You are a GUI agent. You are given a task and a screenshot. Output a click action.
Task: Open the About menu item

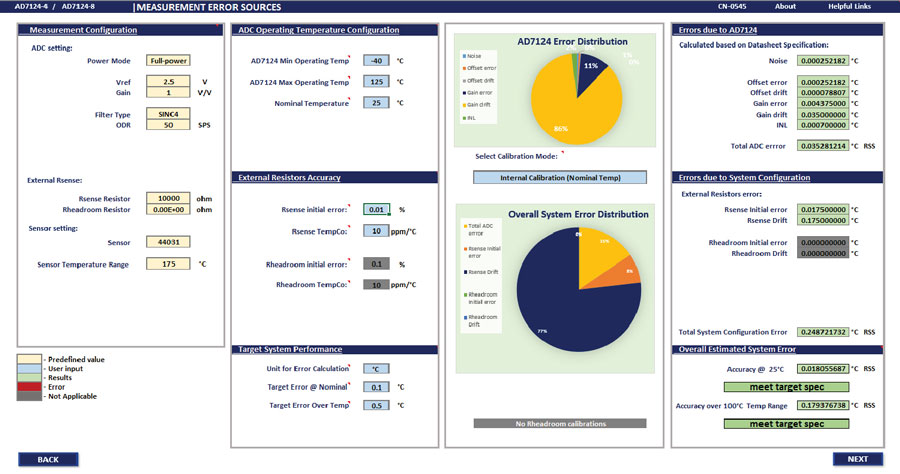[785, 6]
